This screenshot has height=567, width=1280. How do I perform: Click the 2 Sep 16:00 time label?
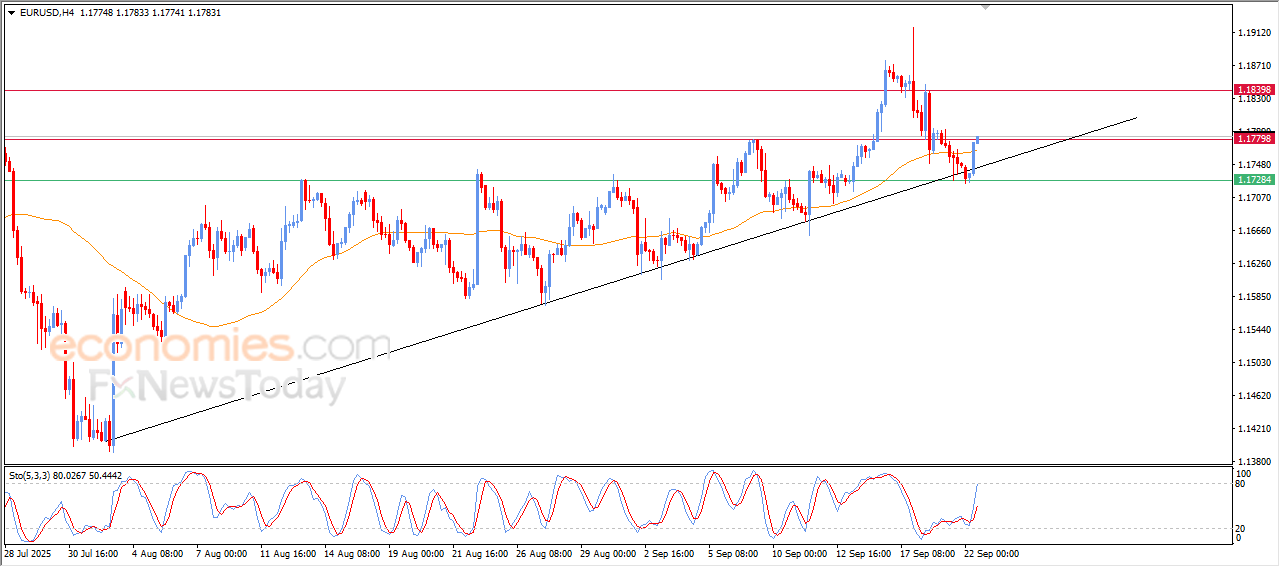pyautogui.click(x=671, y=553)
